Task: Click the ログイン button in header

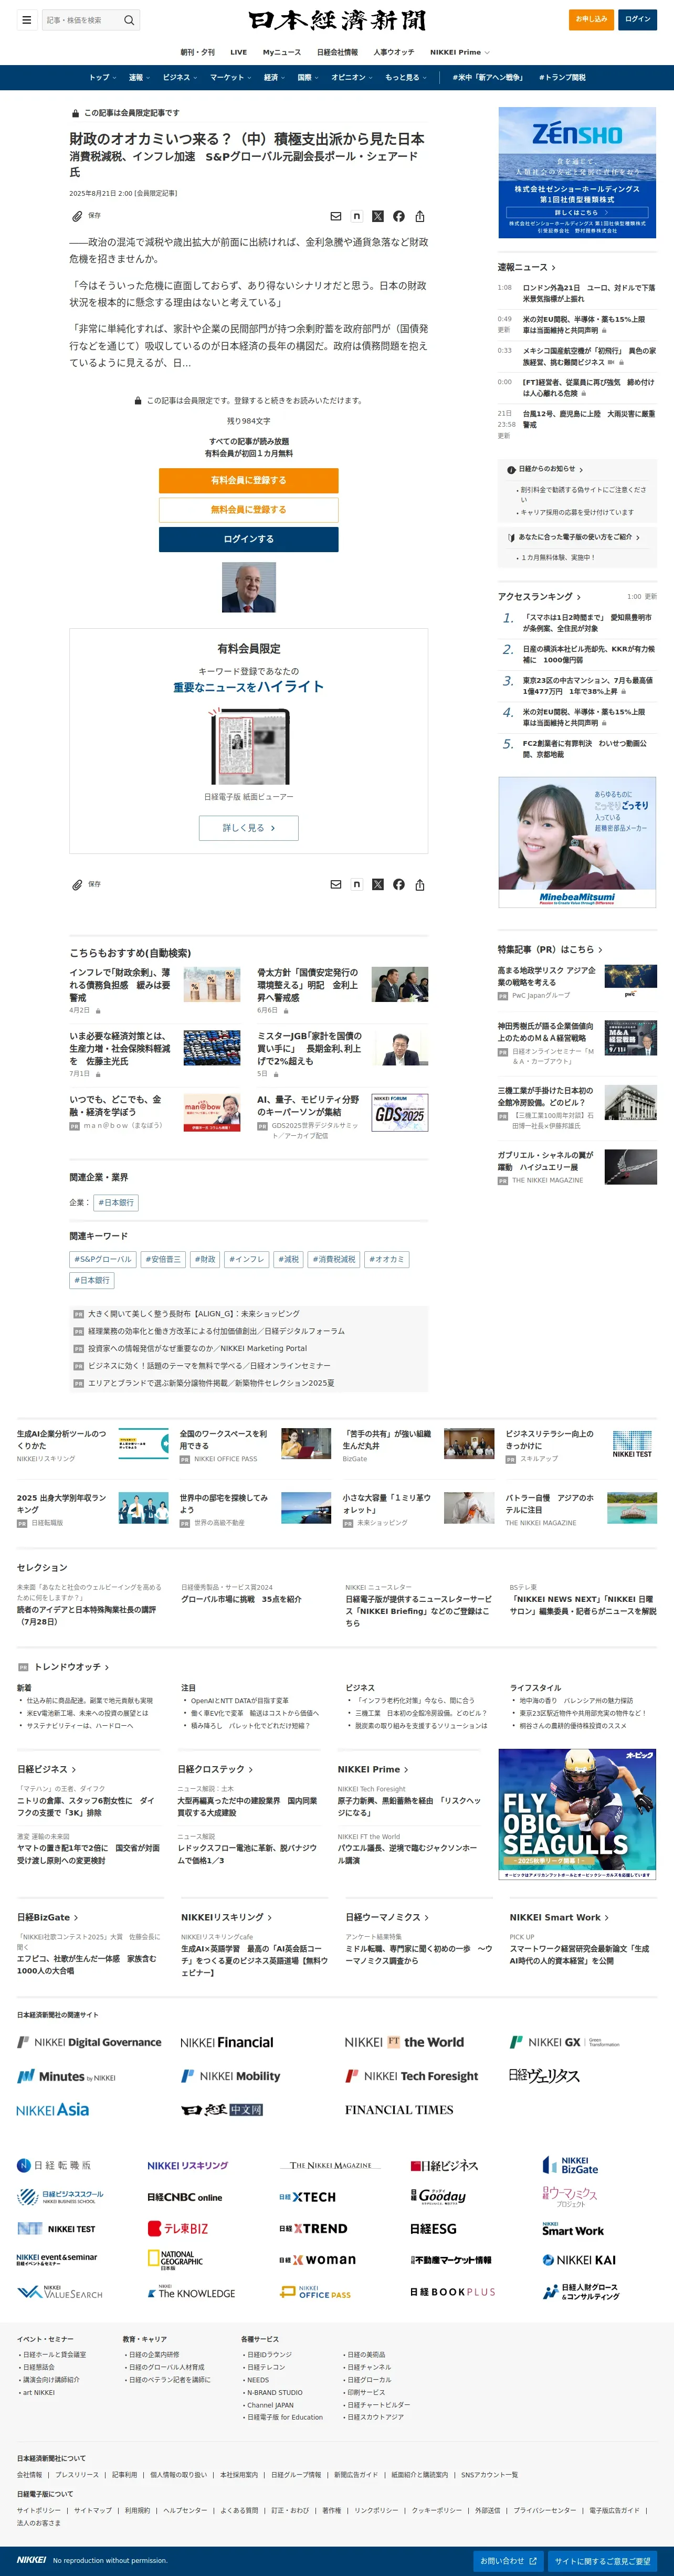Action: click(x=637, y=19)
